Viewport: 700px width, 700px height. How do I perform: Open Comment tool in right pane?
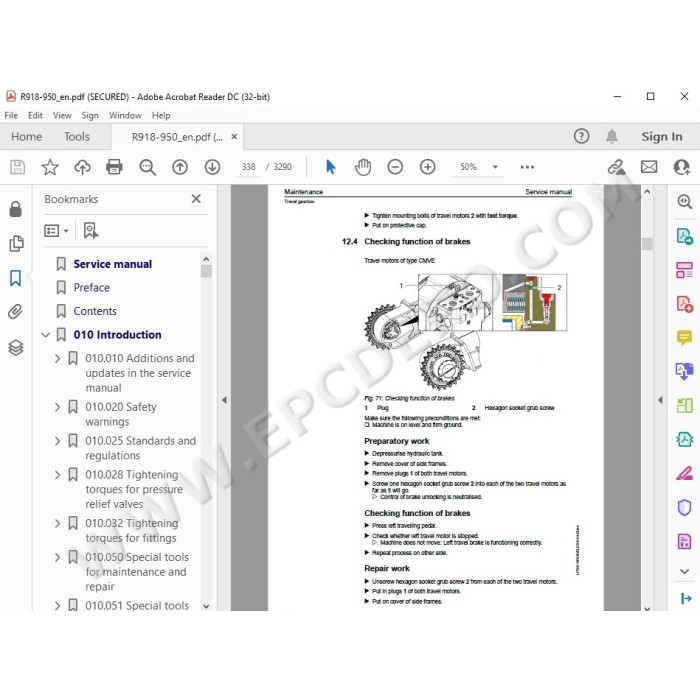click(x=684, y=338)
